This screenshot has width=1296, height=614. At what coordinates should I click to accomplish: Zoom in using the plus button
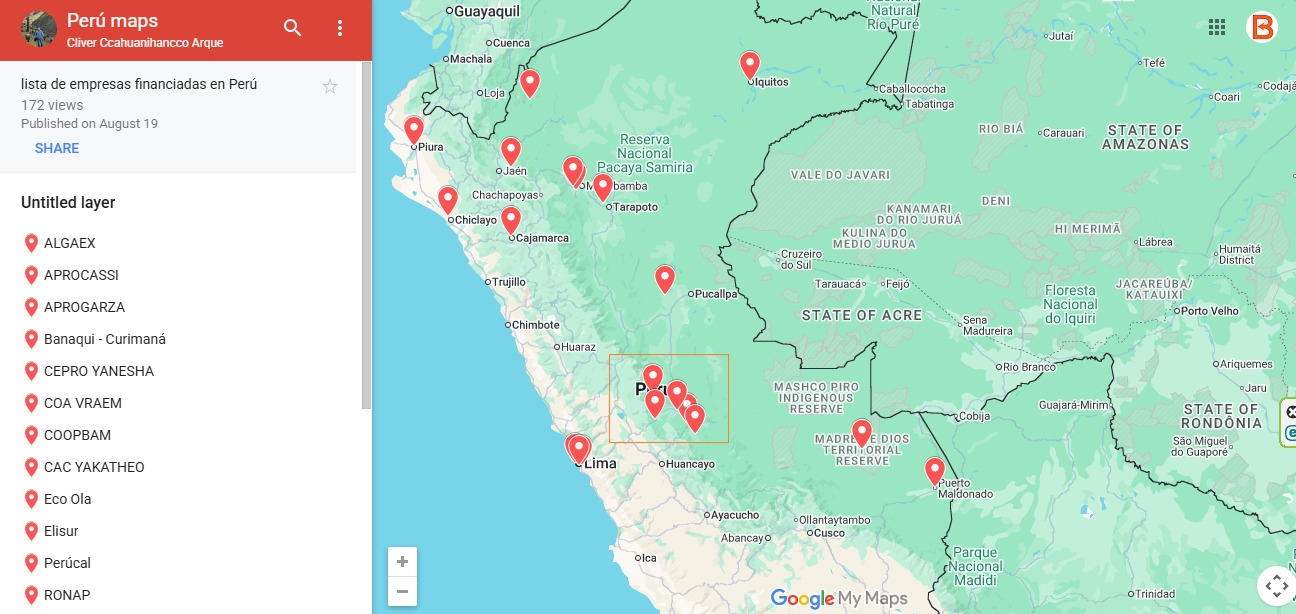coord(402,562)
